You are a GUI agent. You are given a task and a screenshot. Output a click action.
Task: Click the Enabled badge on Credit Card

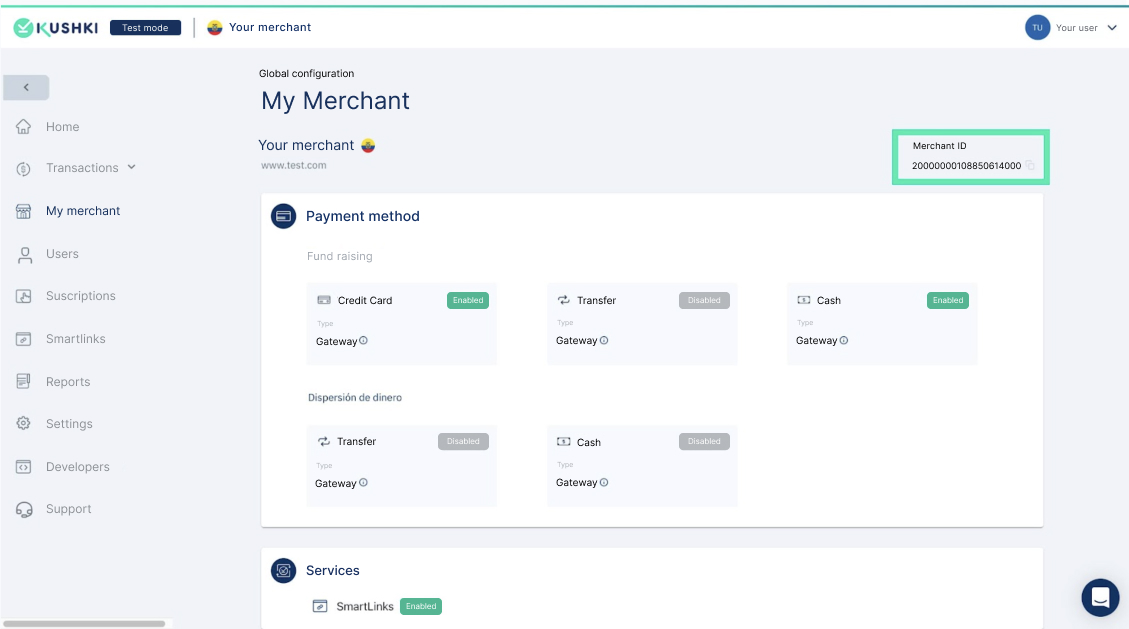click(x=467, y=300)
